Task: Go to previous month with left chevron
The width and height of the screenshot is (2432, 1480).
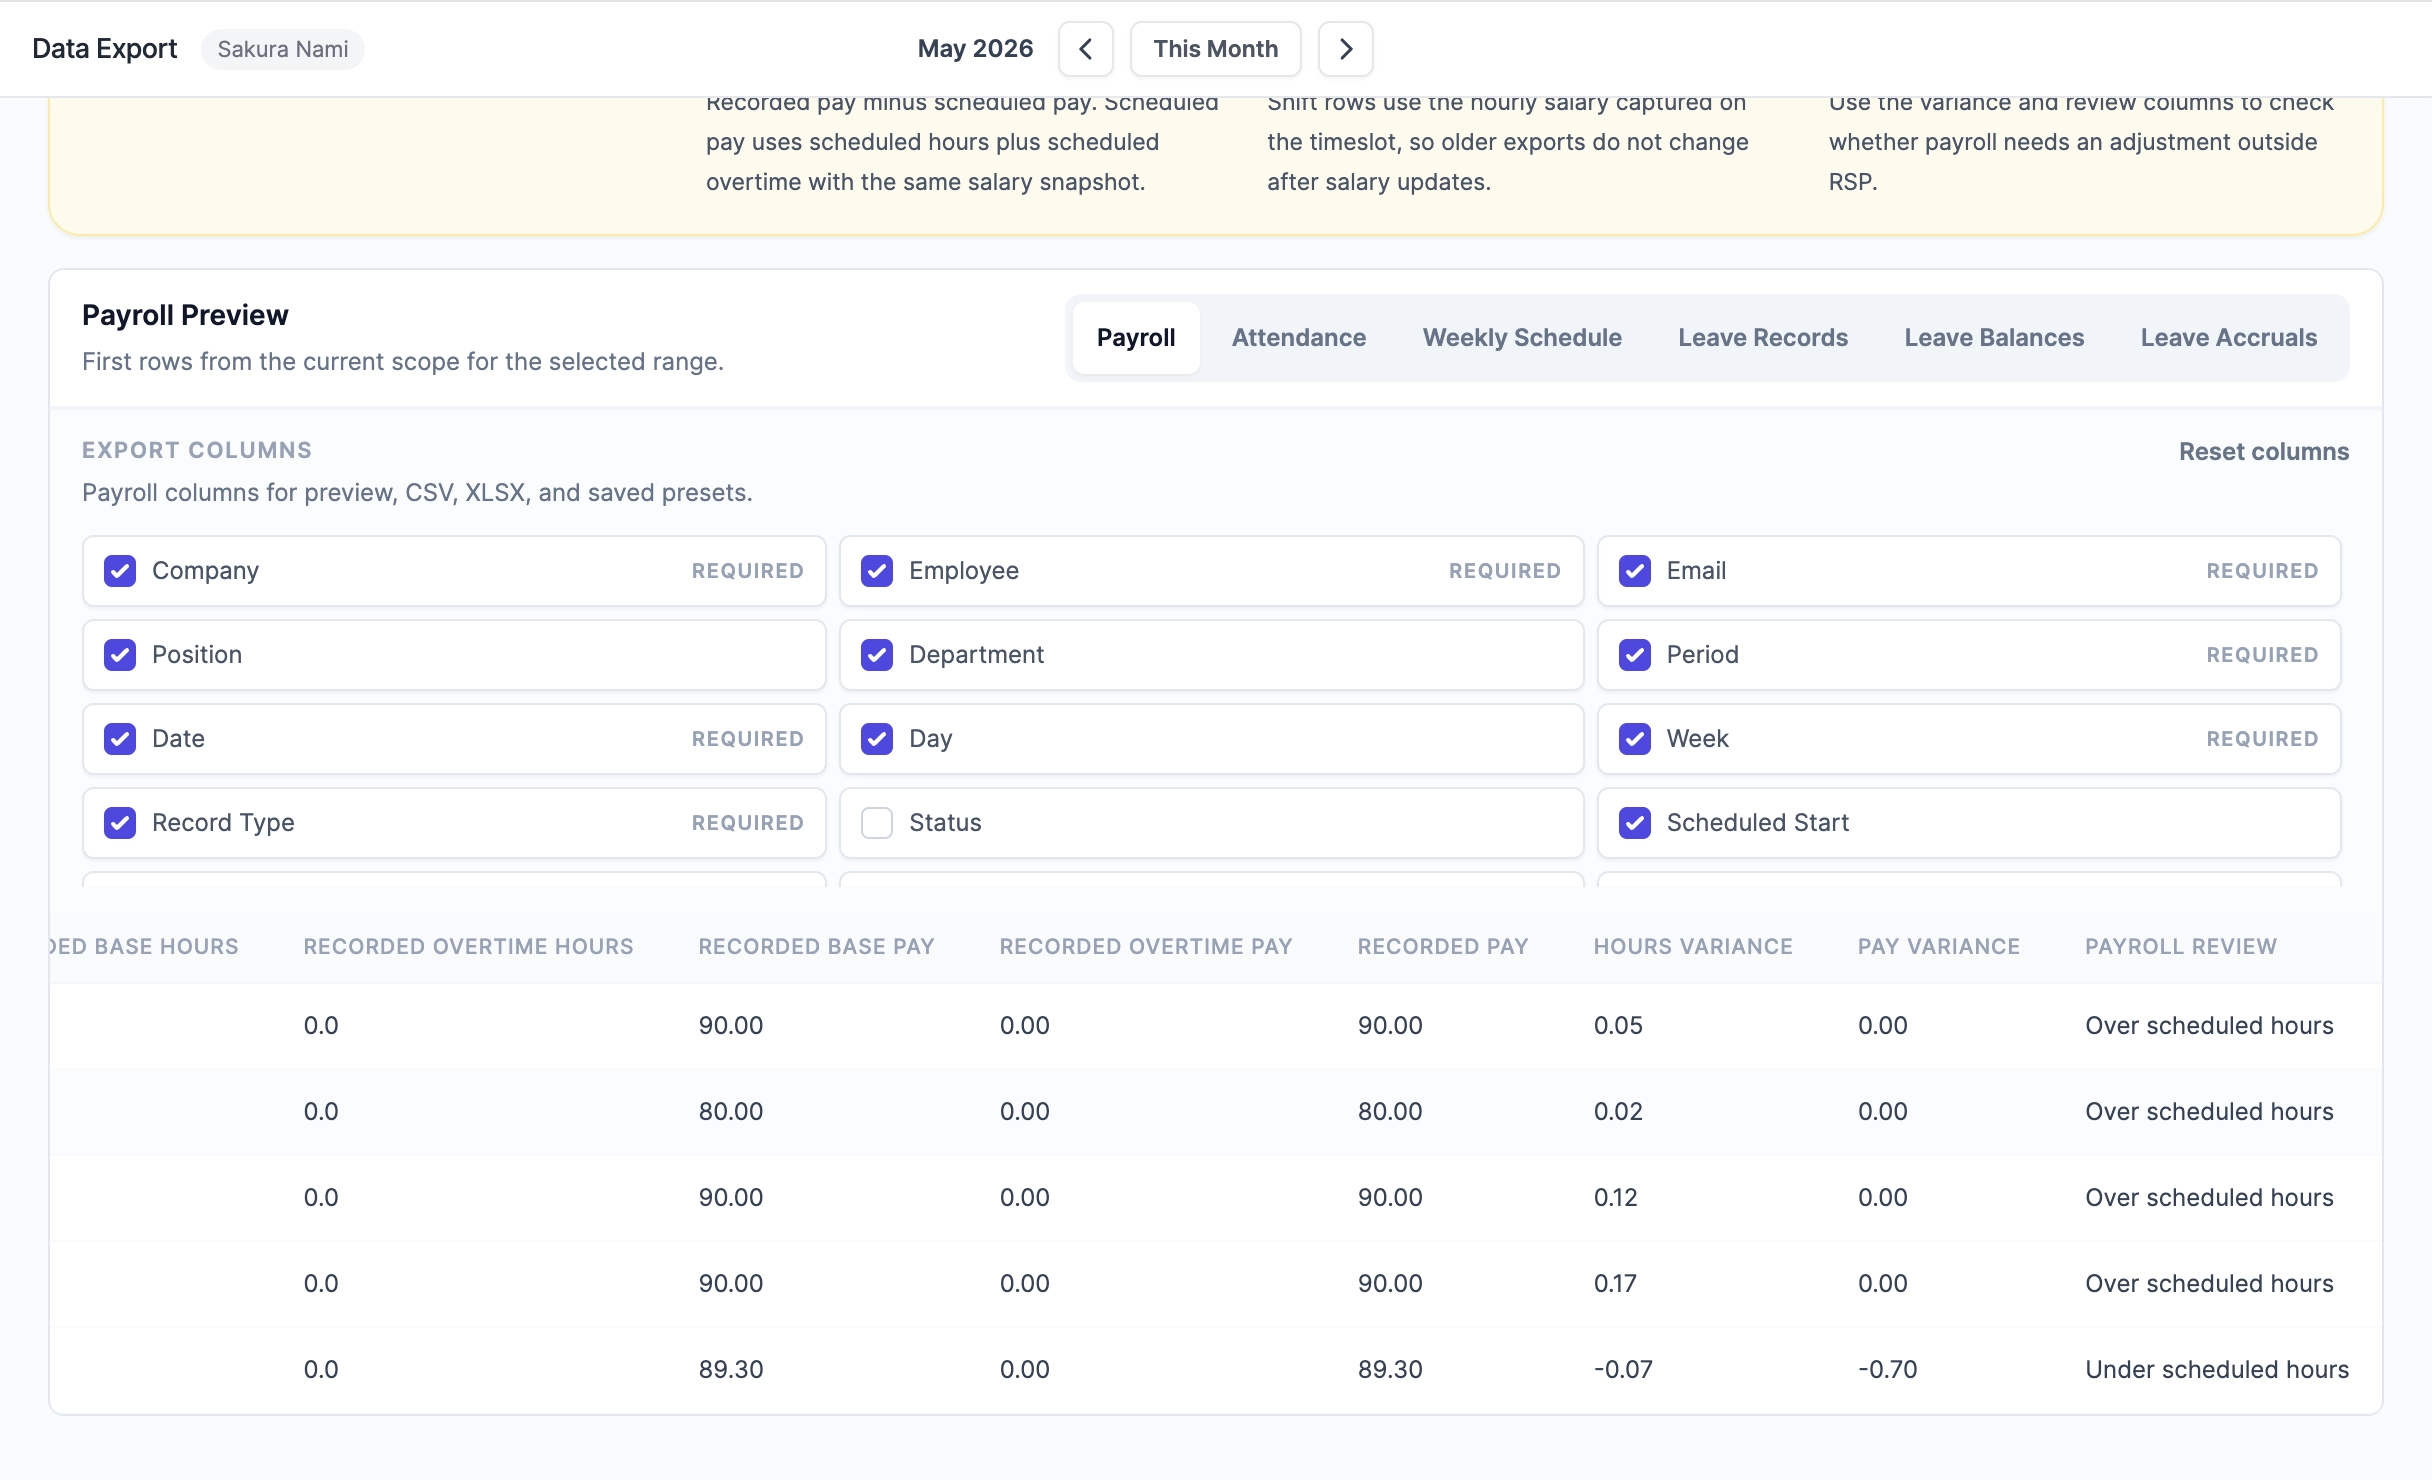Action: point(1085,49)
